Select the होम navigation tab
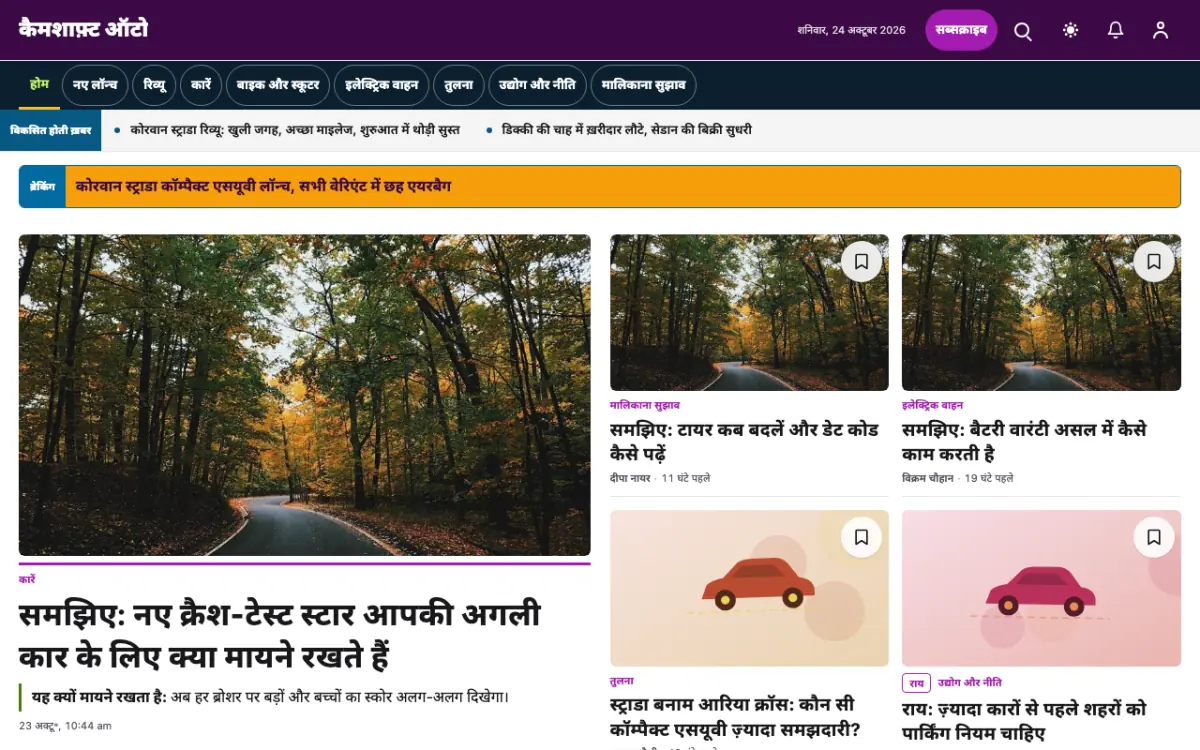The height and width of the screenshot is (750, 1200). pyautogui.click(x=39, y=84)
